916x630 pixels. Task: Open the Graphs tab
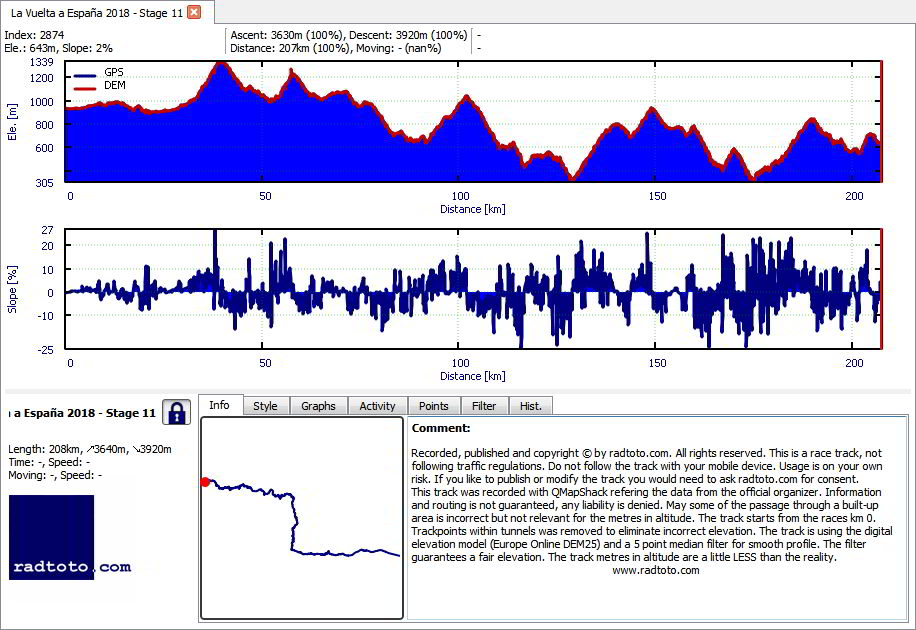tap(318, 406)
